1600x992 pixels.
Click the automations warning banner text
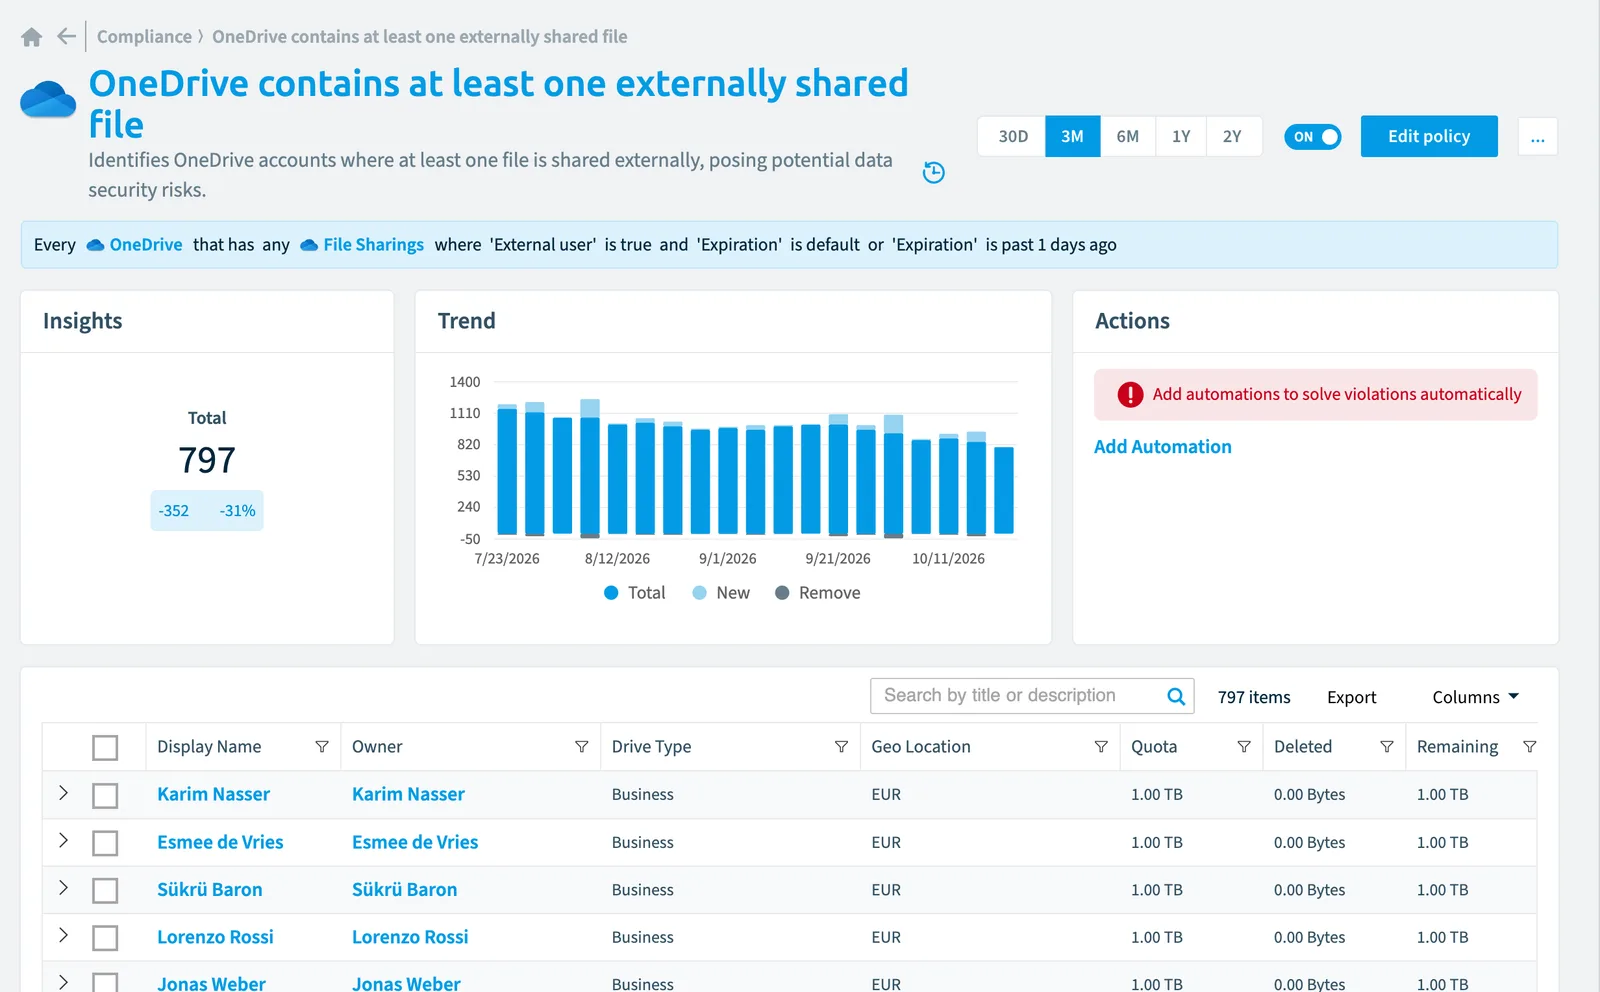(x=1336, y=395)
